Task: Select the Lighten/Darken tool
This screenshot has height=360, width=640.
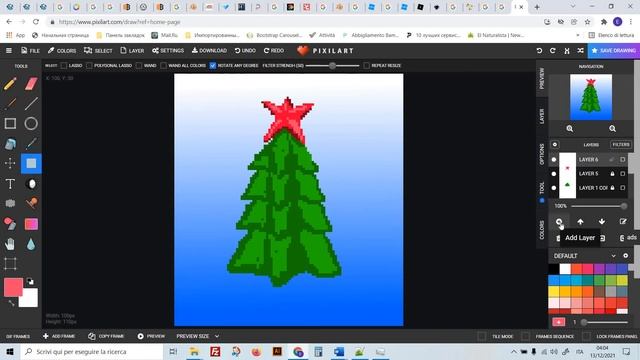Action: click(x=31, y=184)
